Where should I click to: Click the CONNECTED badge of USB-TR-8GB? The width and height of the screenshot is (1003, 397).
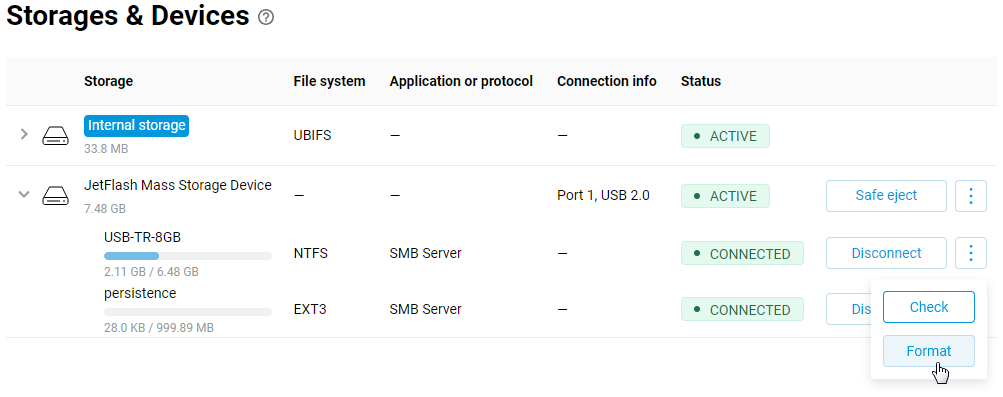pyautogui.click(x=742, y=254)
